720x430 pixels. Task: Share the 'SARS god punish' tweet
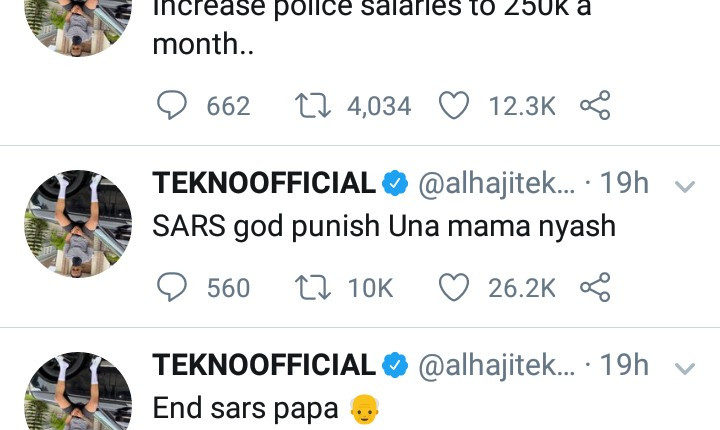[x=595, y=288]
